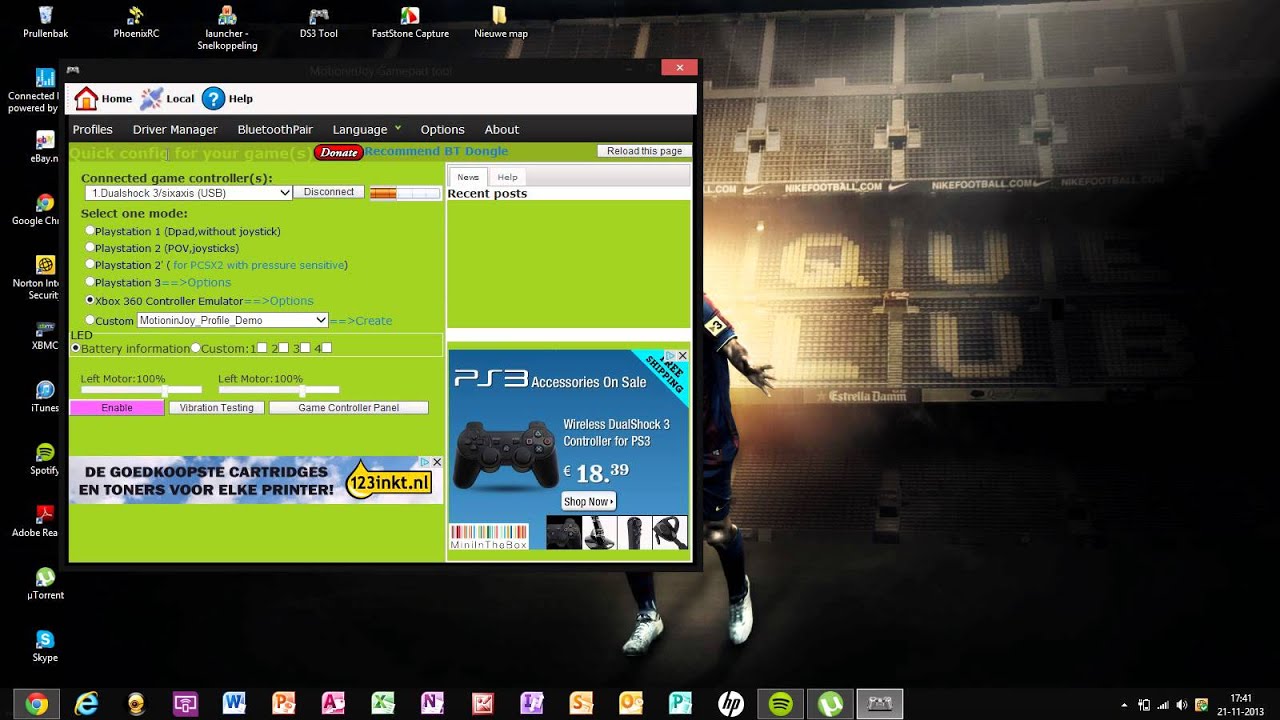Image resolution: width=1280 pixels, height=720 pixels.
Task: Select the Playstation 3 mode radio
Action: [90, 282]
